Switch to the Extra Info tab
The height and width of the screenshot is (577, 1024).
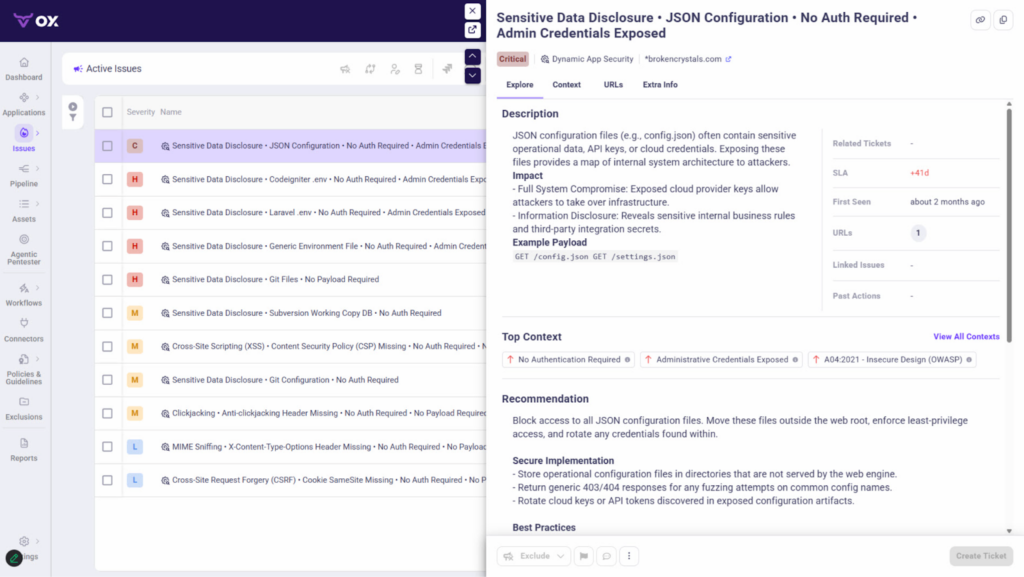click(660, 85)
